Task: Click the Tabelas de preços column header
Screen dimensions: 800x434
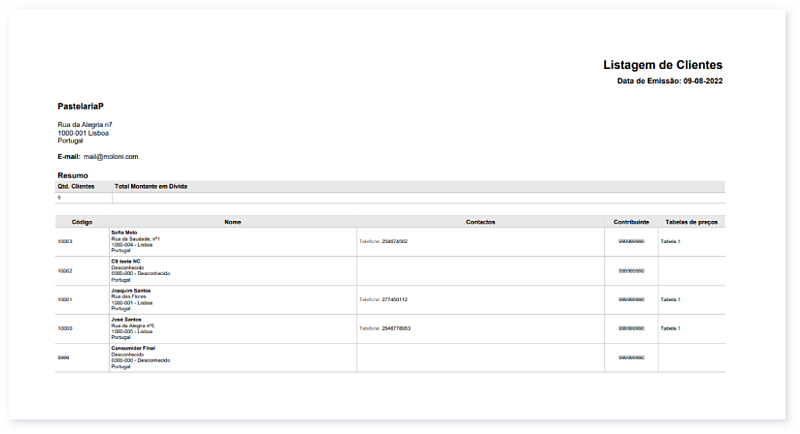Action: click(692, 221)
